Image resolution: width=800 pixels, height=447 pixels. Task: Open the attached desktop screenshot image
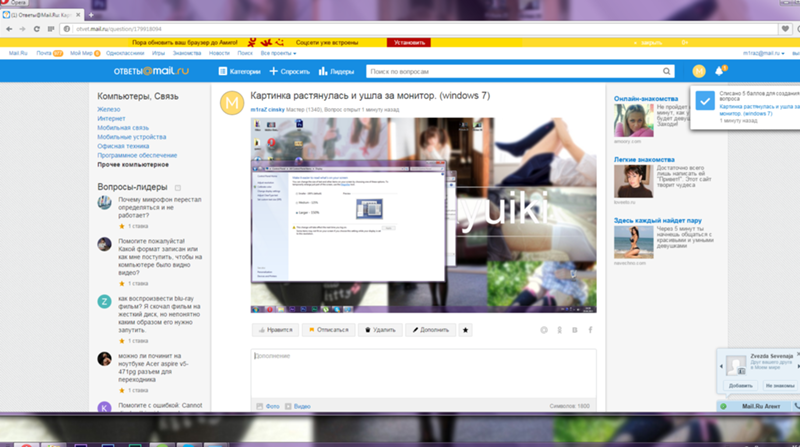coord(423,215)
